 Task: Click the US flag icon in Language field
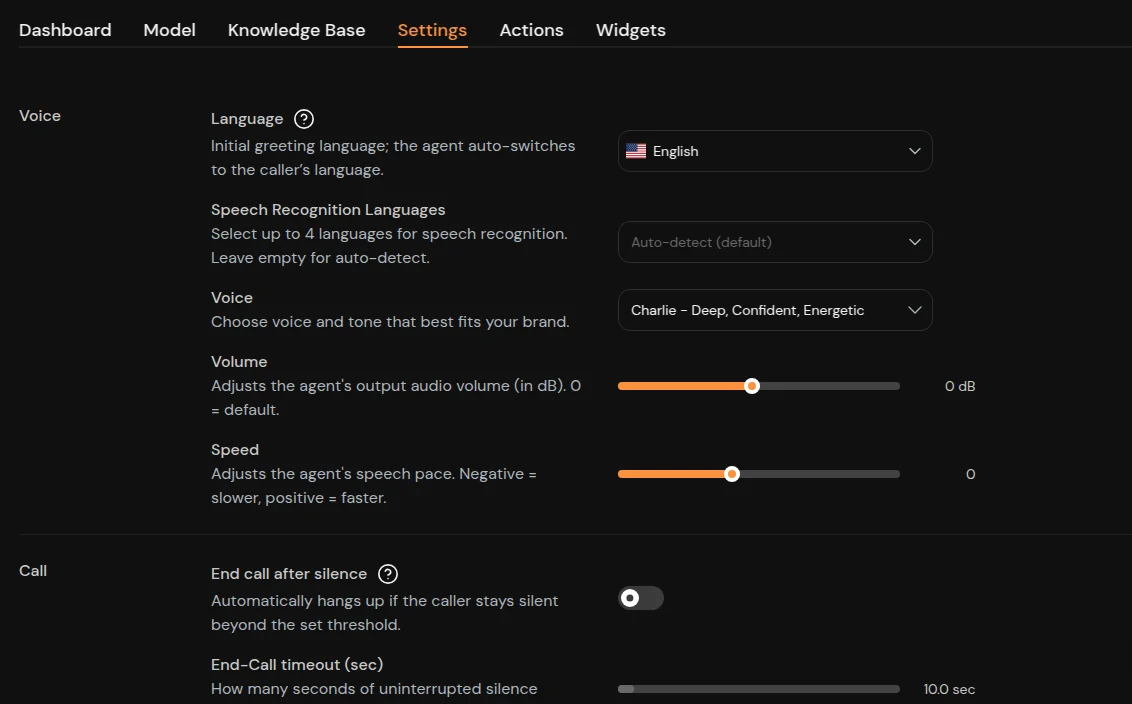click(x=636, y=151)
